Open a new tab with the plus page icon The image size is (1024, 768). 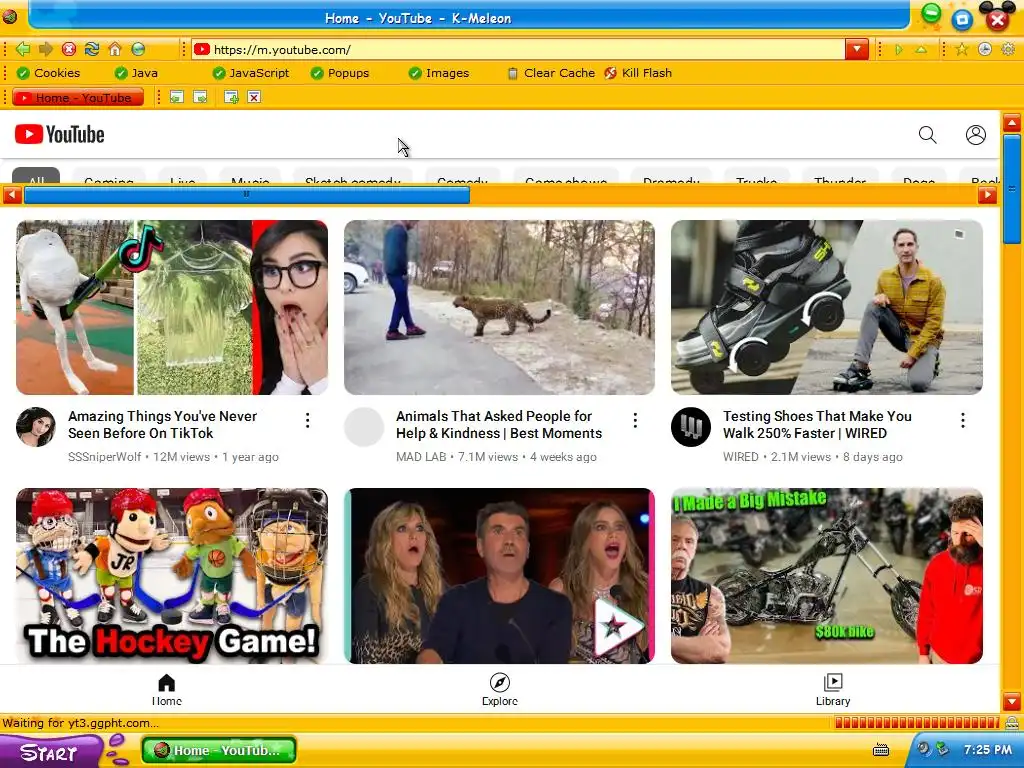231,97
